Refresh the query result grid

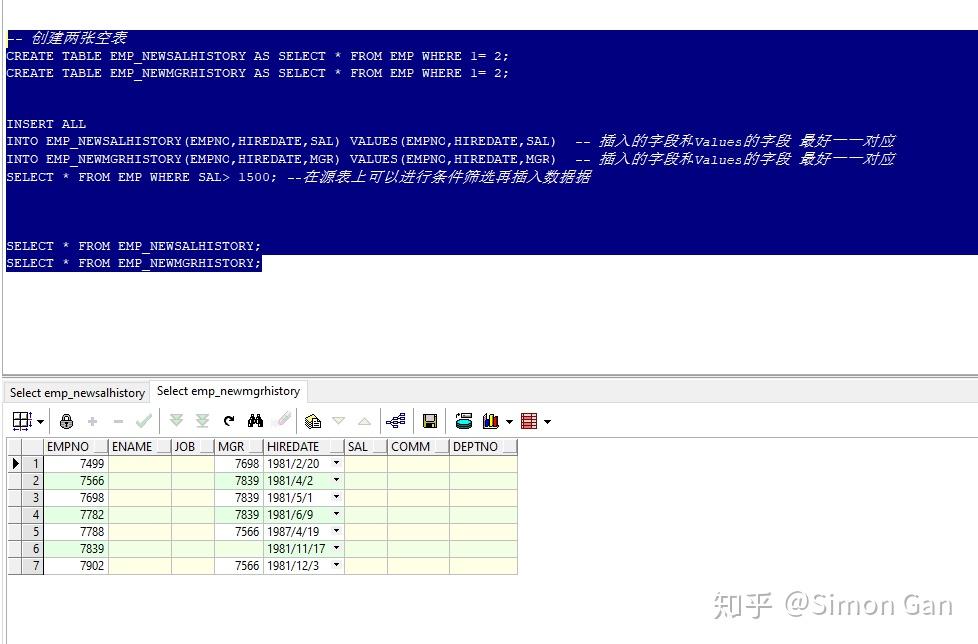pyautogui.click(x=228, y=420)
